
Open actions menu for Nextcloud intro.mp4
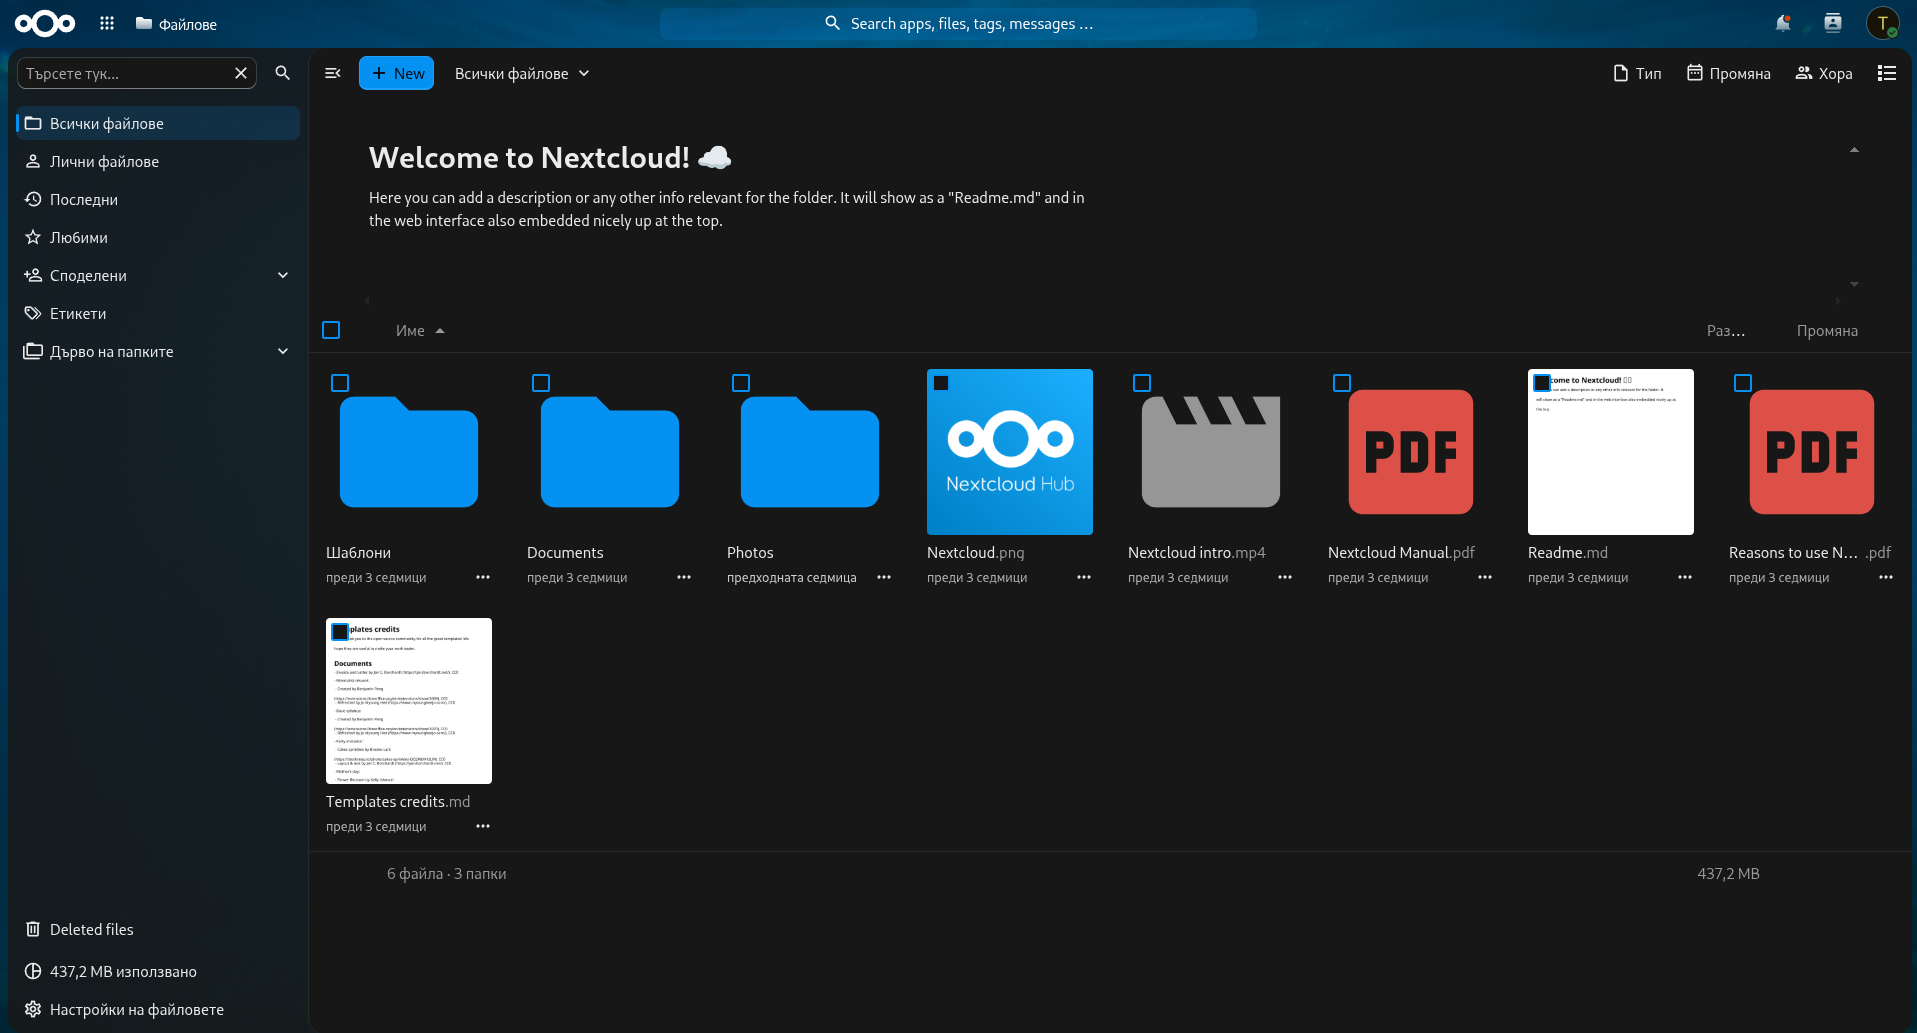click(x=1285, y=577)
